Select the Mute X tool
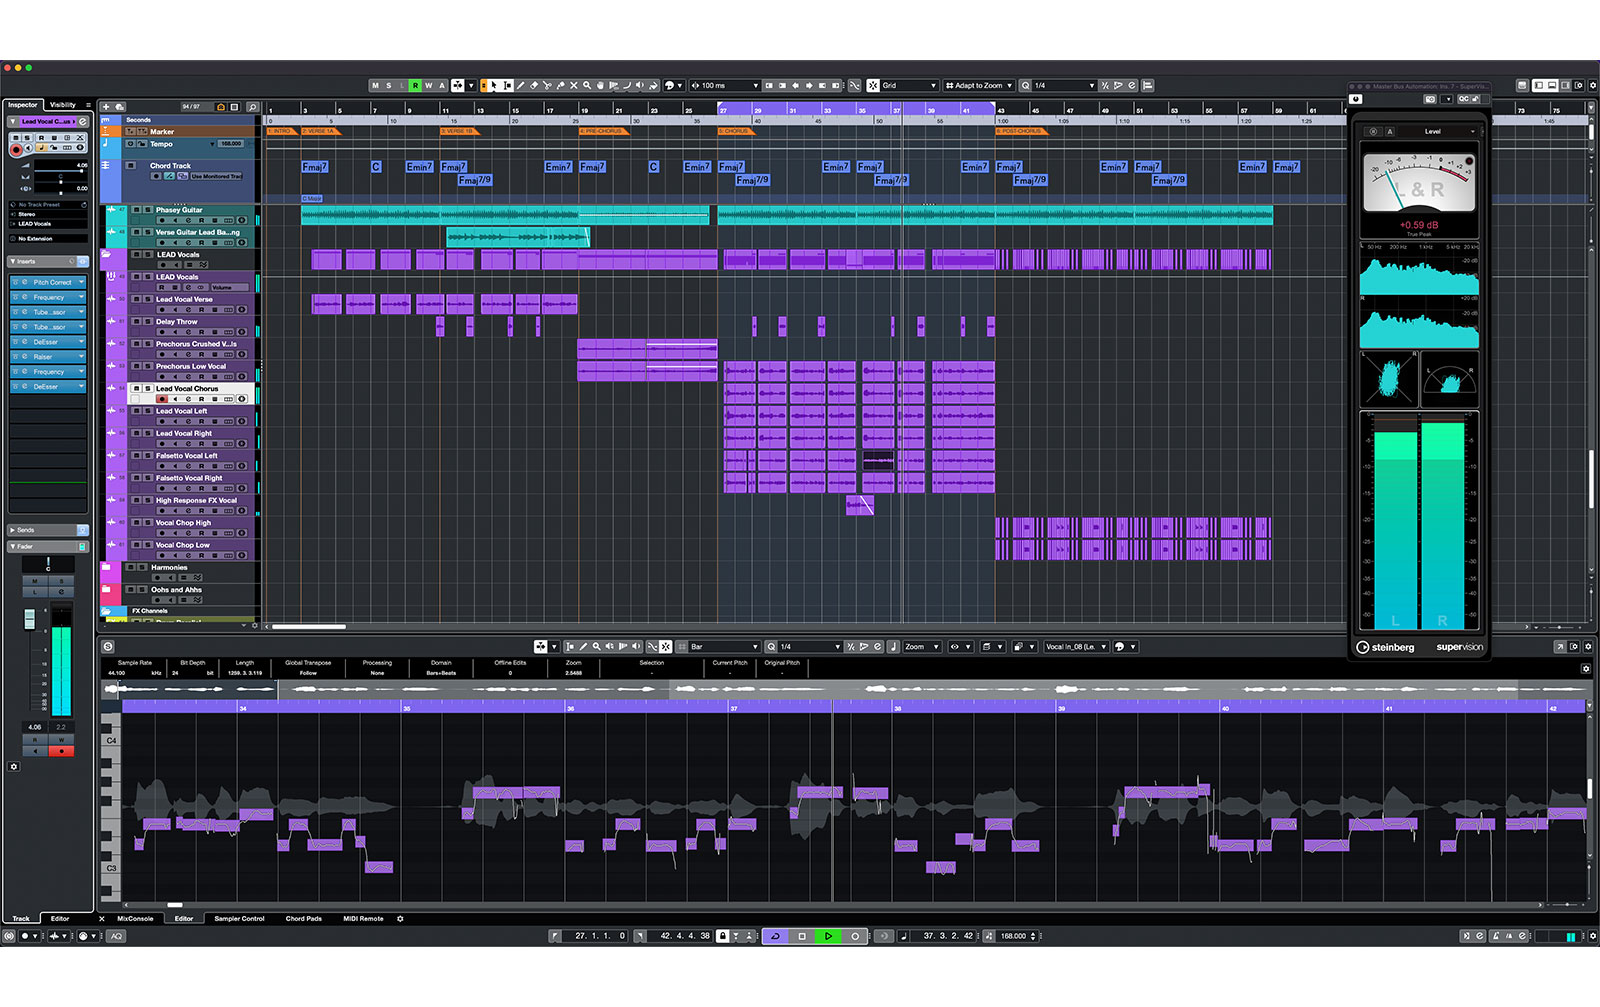This screenshot has width=1600, height=1007. [x=573, y=85]
